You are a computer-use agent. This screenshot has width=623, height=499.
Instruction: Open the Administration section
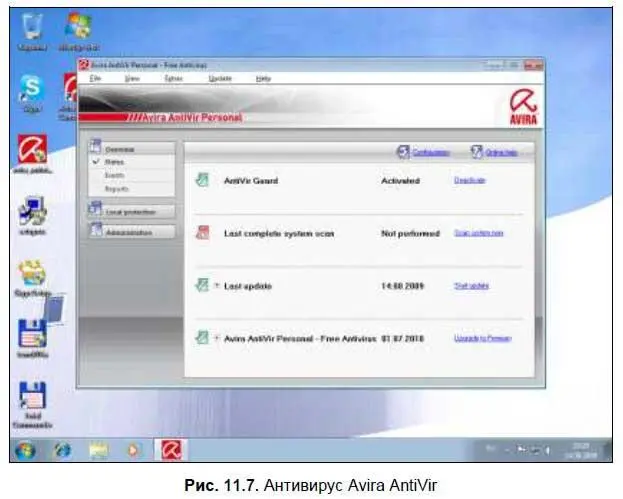[x=132, y=232]
